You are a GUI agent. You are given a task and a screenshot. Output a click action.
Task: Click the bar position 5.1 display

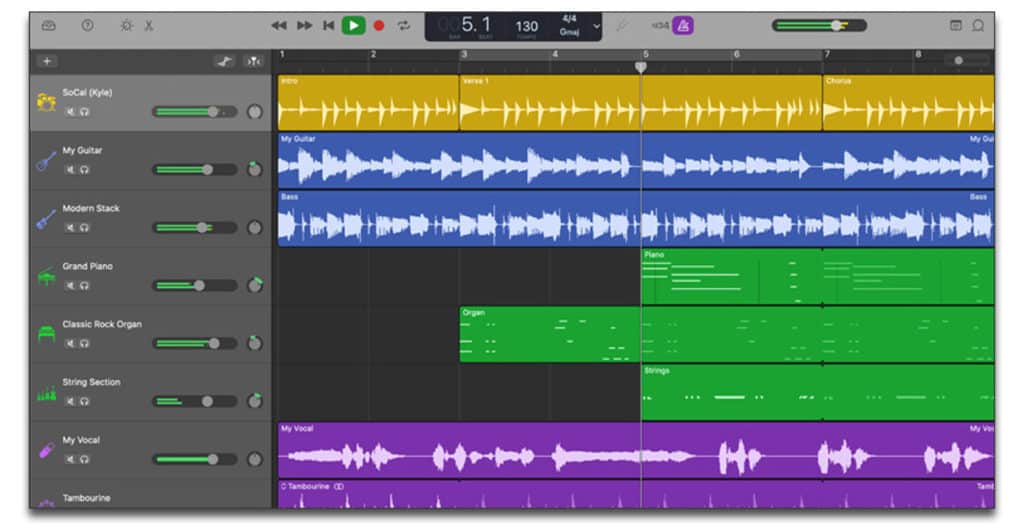pos(475,25)
